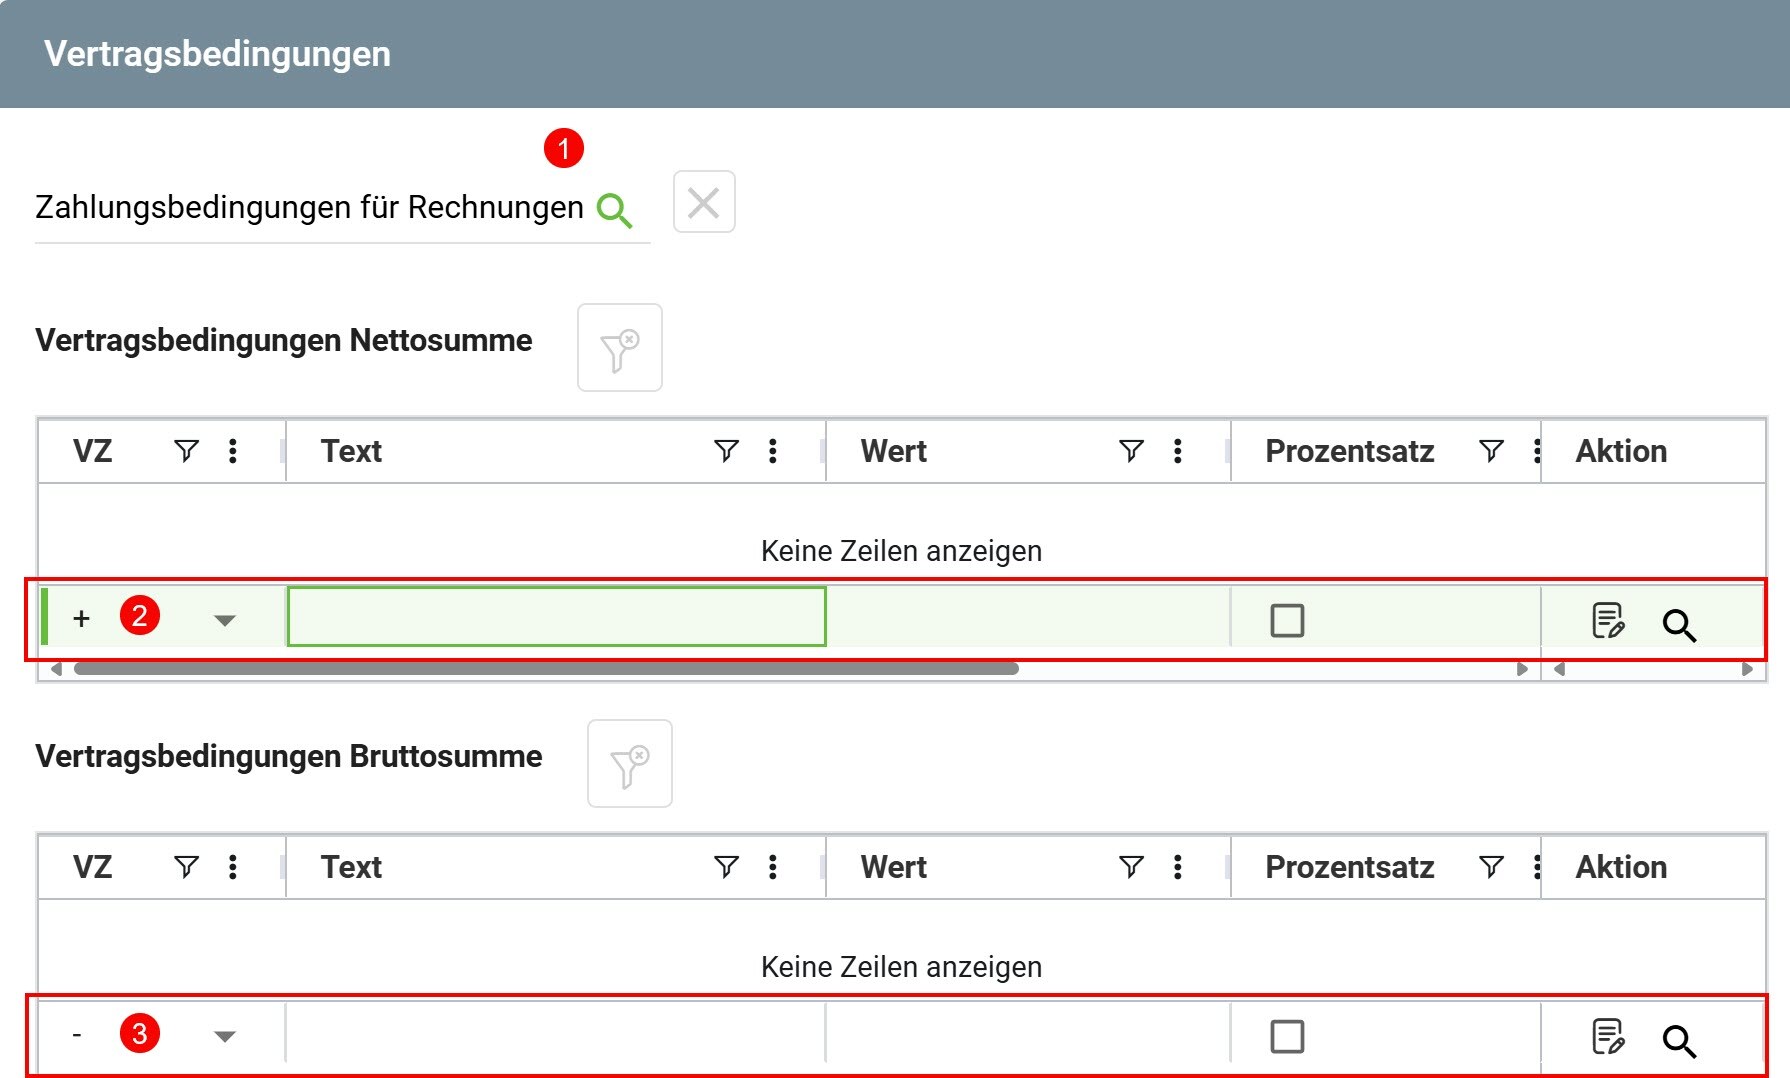This screenshot has width=1790, height=1078.
Task: Click the empty Text input field in Nettosumme row
Action: (556, 618)
